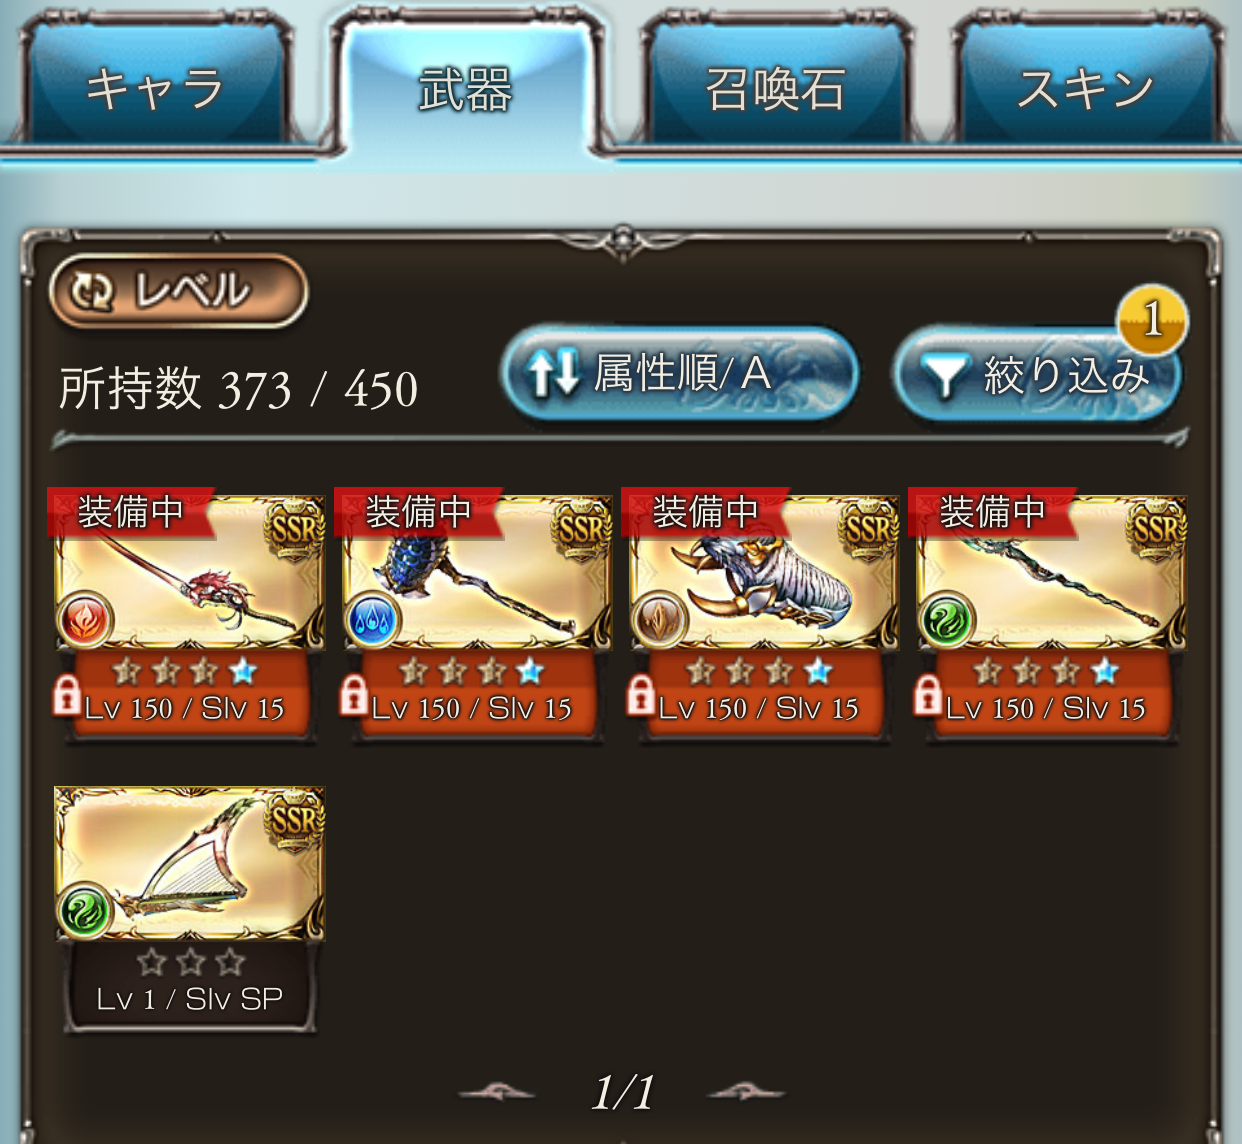
Task: Switch to the キャラ tab
Action: tap(157, 88)
